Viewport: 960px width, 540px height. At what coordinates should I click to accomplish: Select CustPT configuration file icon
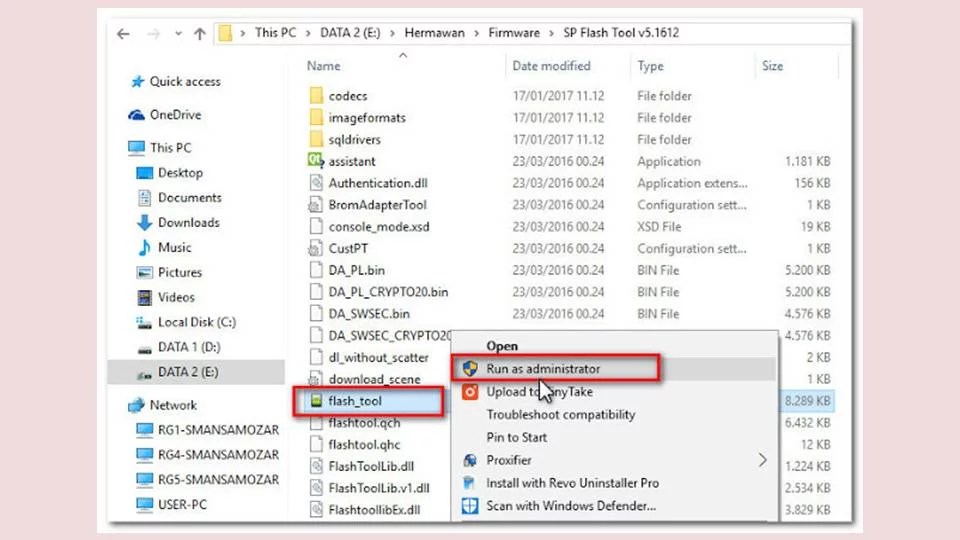315,249
